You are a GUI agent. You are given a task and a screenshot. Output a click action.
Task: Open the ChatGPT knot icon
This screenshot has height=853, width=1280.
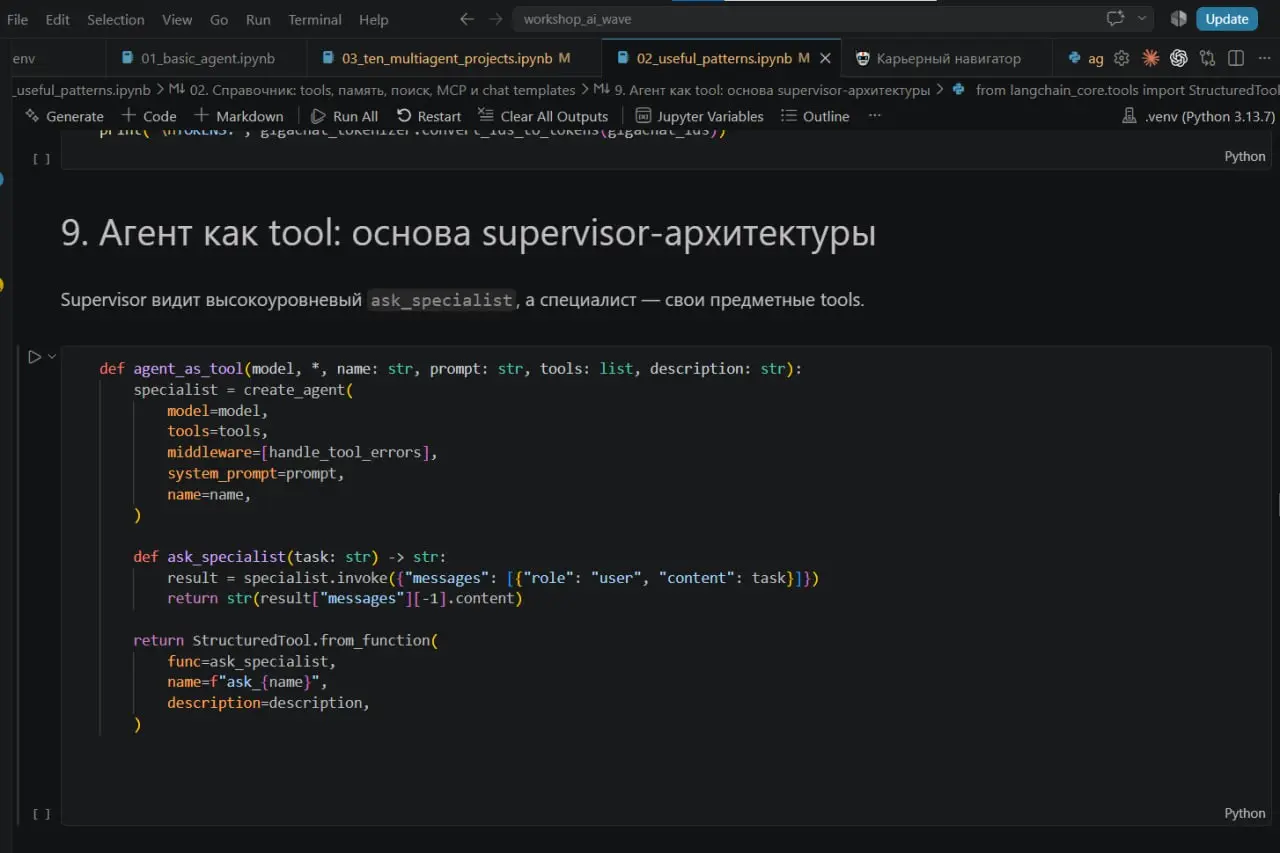1178,58
